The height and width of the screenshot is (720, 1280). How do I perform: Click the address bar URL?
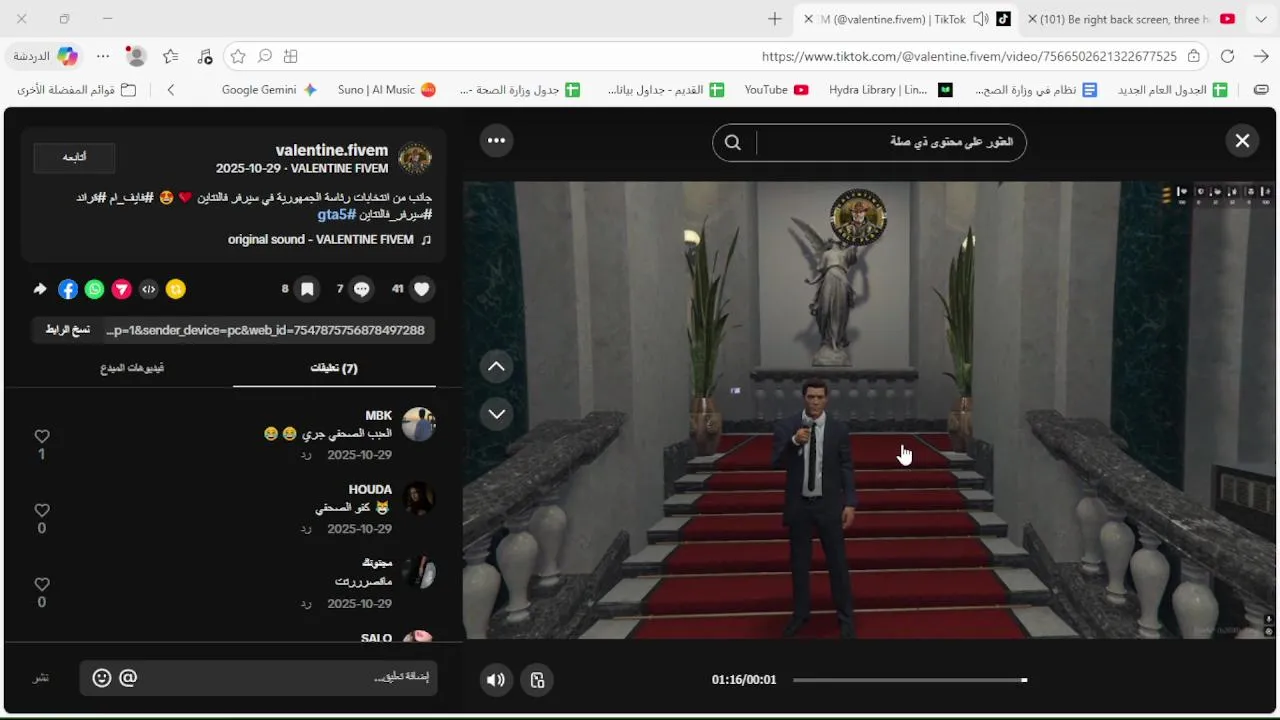click(x=969, y=57)
